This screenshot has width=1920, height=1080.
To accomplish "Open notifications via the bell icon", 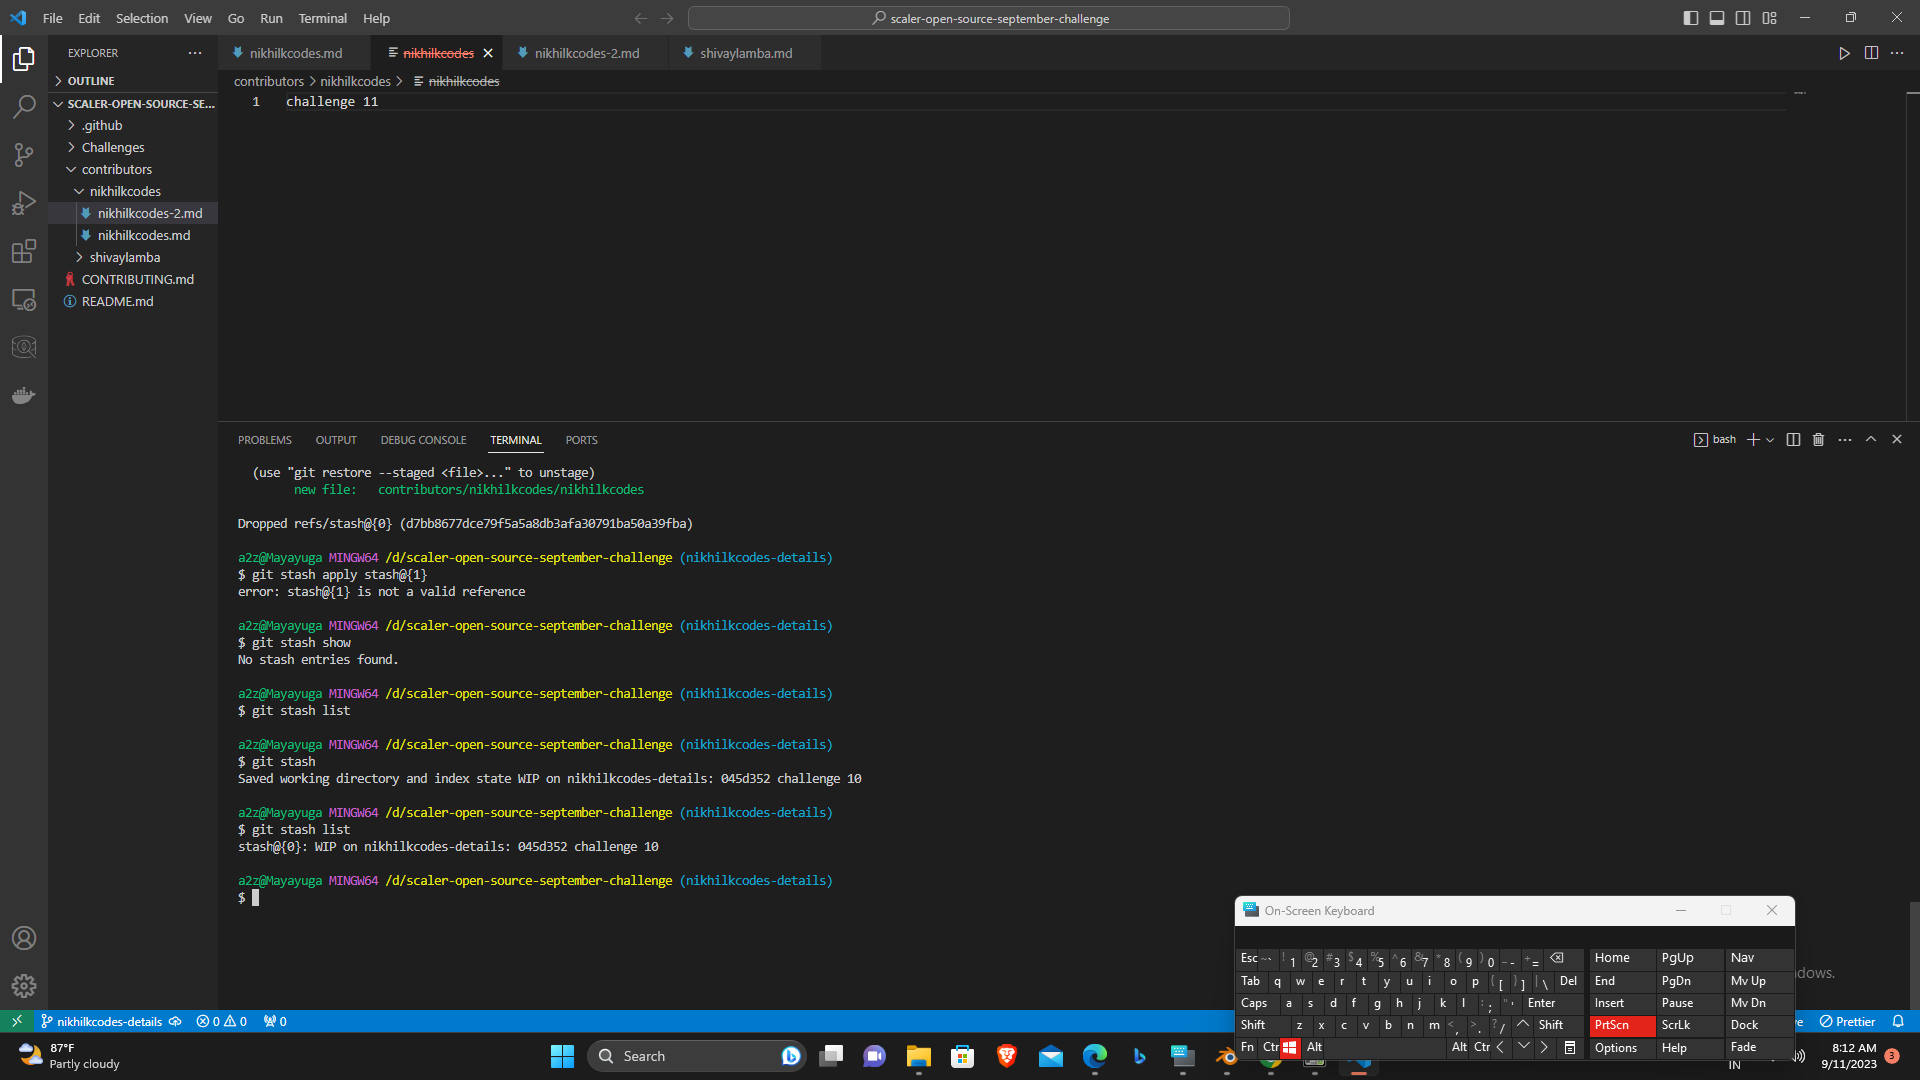I will (x=1899, y=1021).
